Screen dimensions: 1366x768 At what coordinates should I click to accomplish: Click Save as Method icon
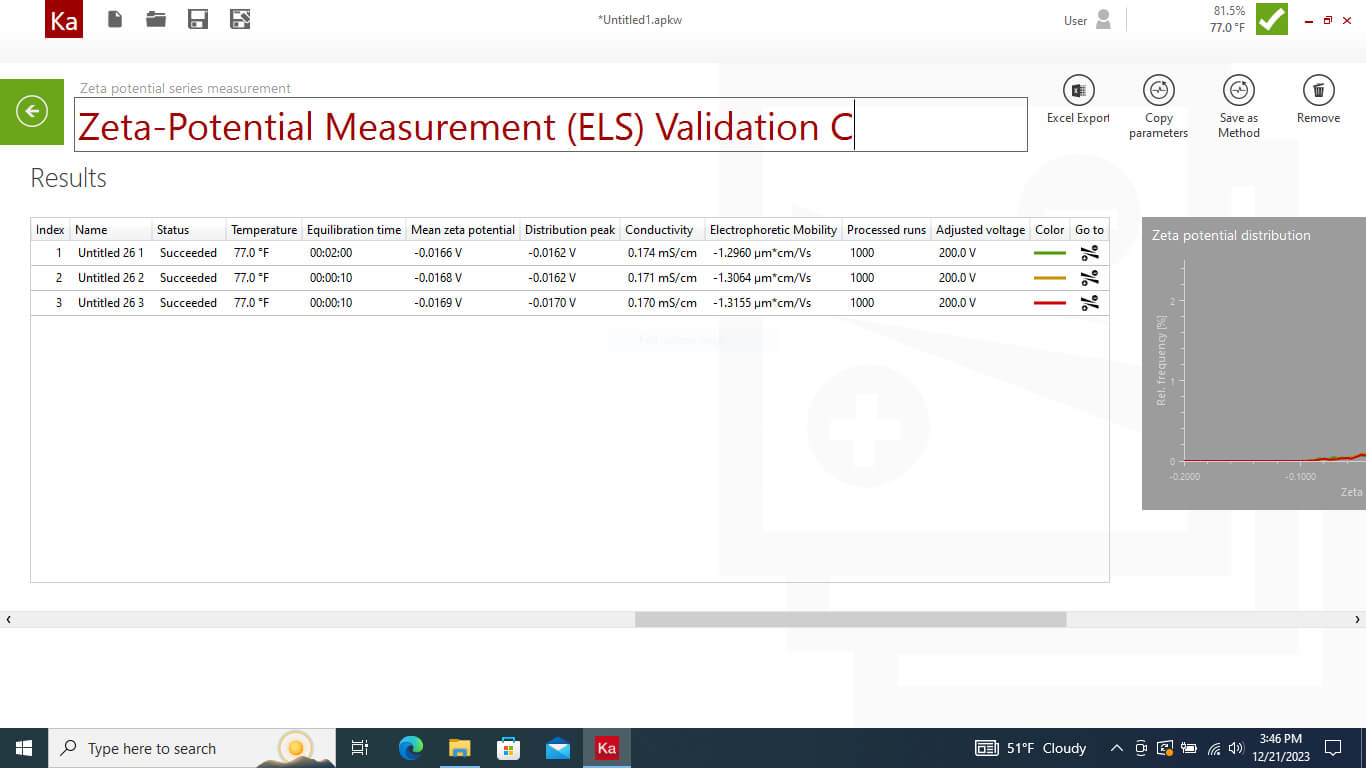point(1238,92)
